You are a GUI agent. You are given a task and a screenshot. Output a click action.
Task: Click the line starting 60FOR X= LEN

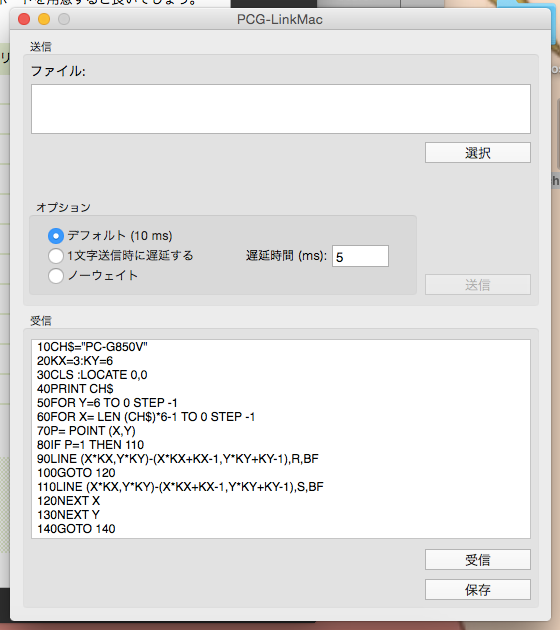pos(146,417)
